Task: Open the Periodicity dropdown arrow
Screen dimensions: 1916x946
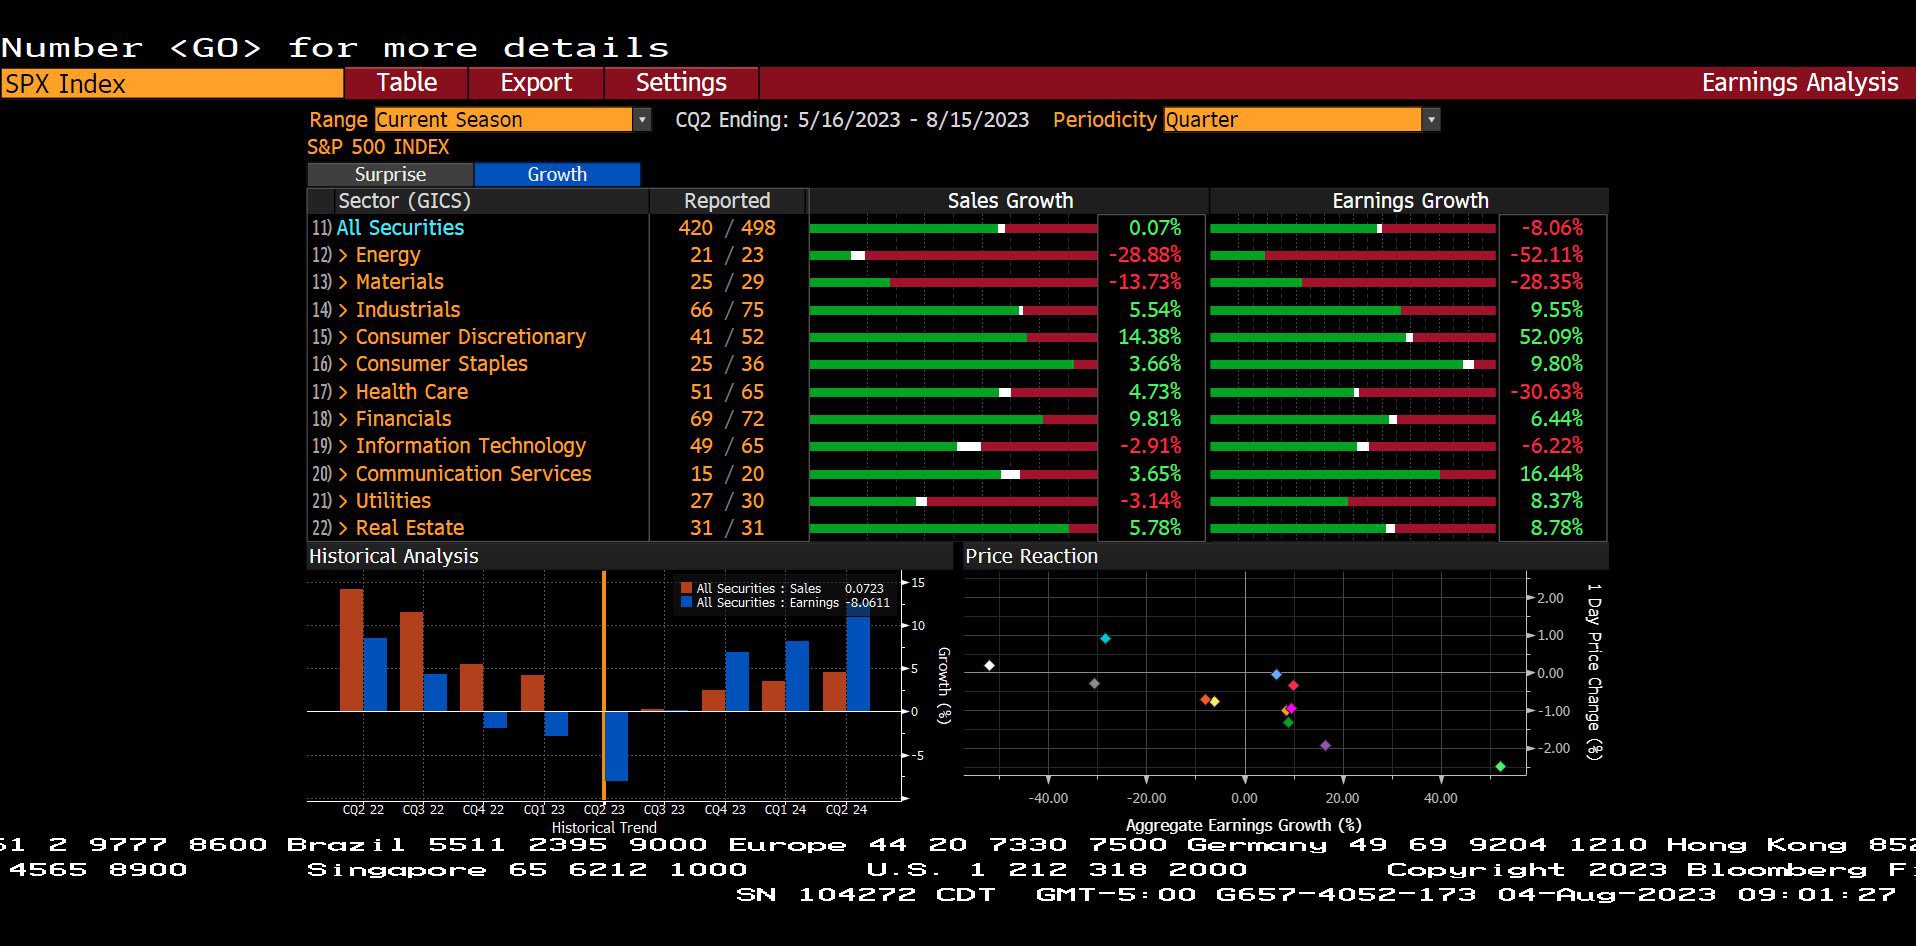Action: [1431, 120]
